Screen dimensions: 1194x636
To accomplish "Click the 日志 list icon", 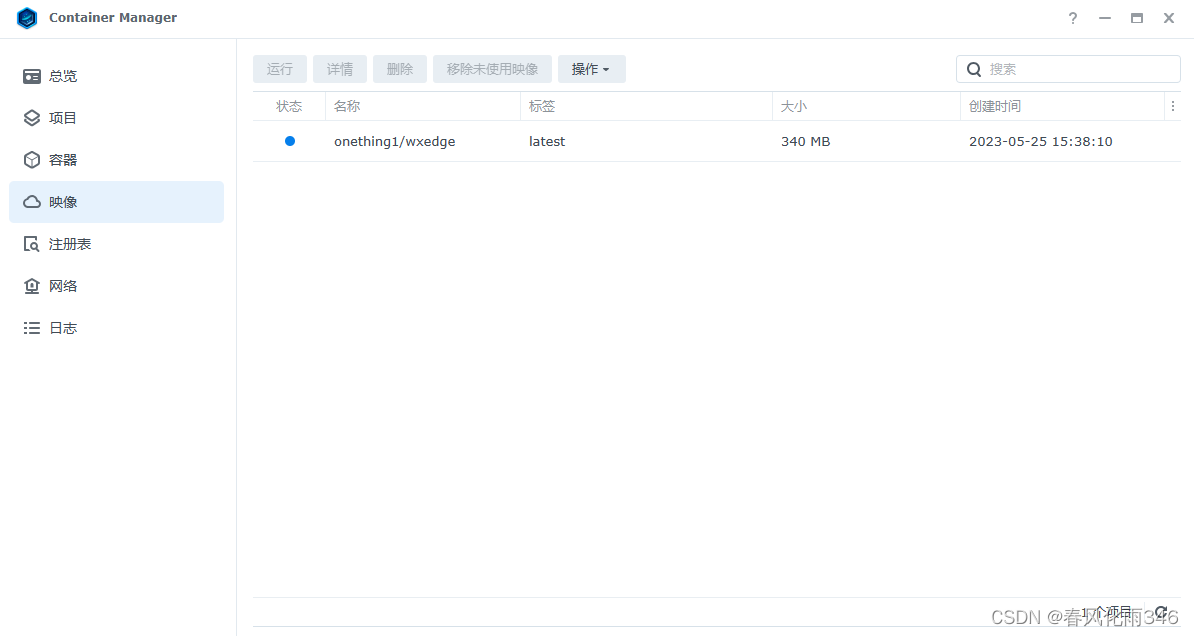I will (x=32, y=328).
